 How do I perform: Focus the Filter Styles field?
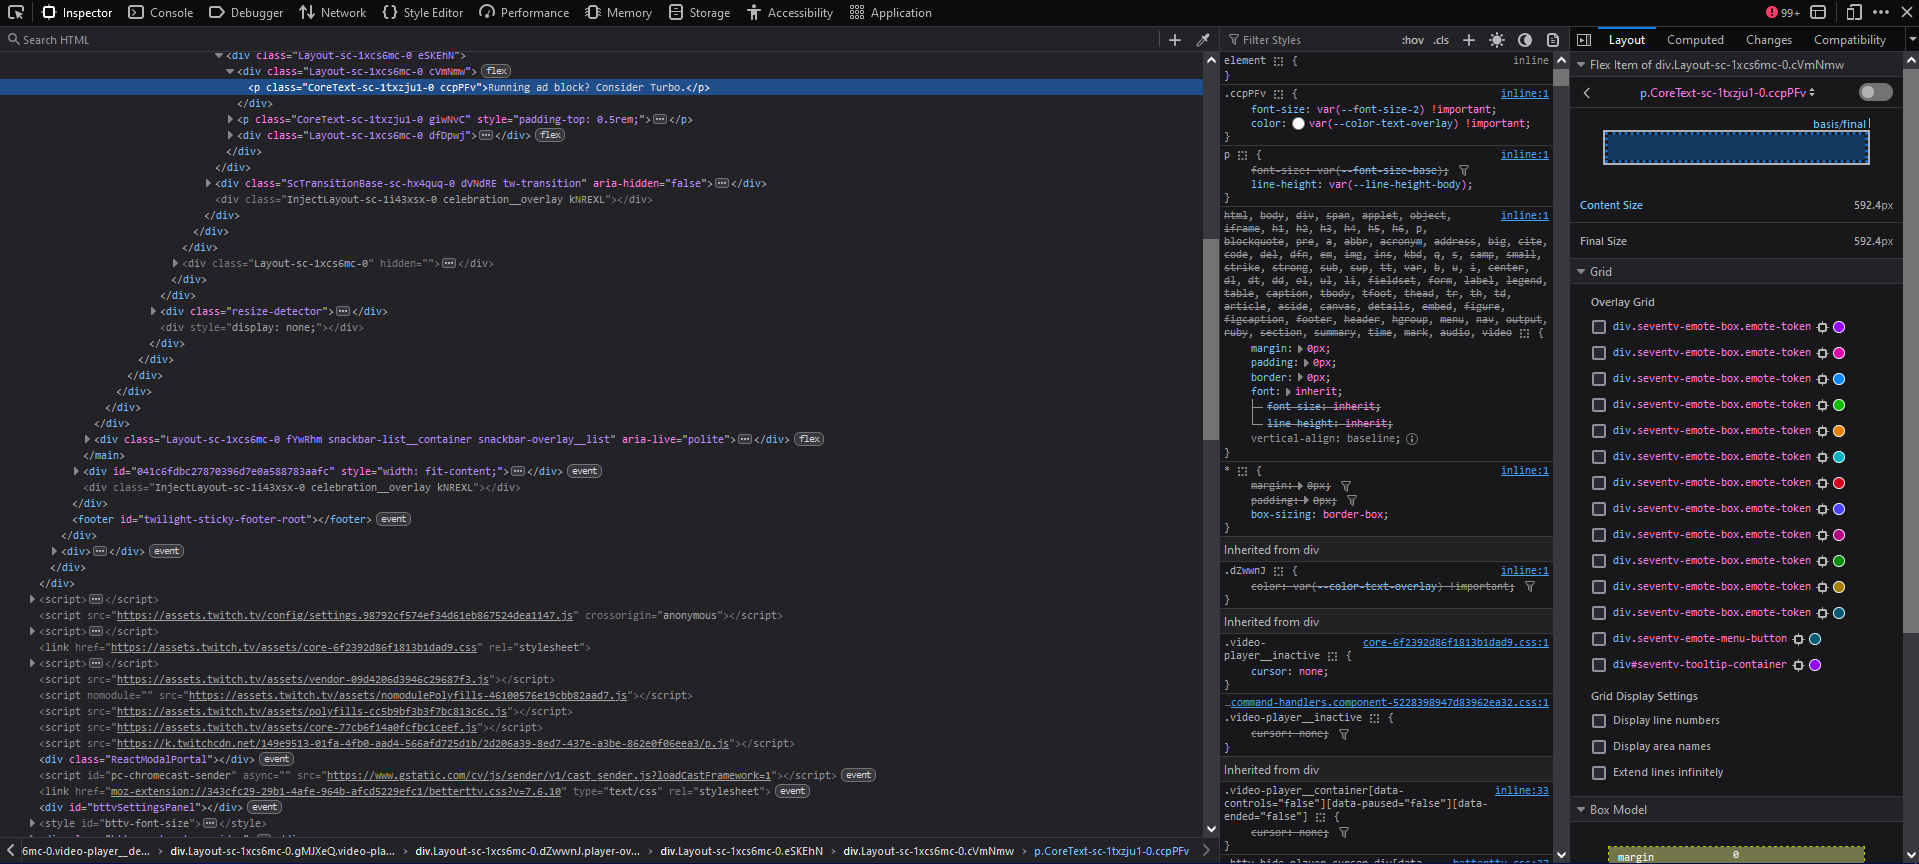tap(1310, 40)
